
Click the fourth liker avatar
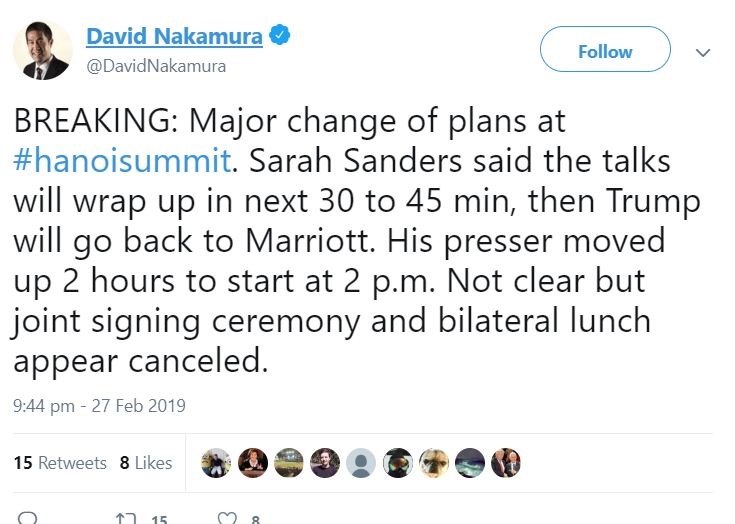pyautogui.click(x=325, y=462)
